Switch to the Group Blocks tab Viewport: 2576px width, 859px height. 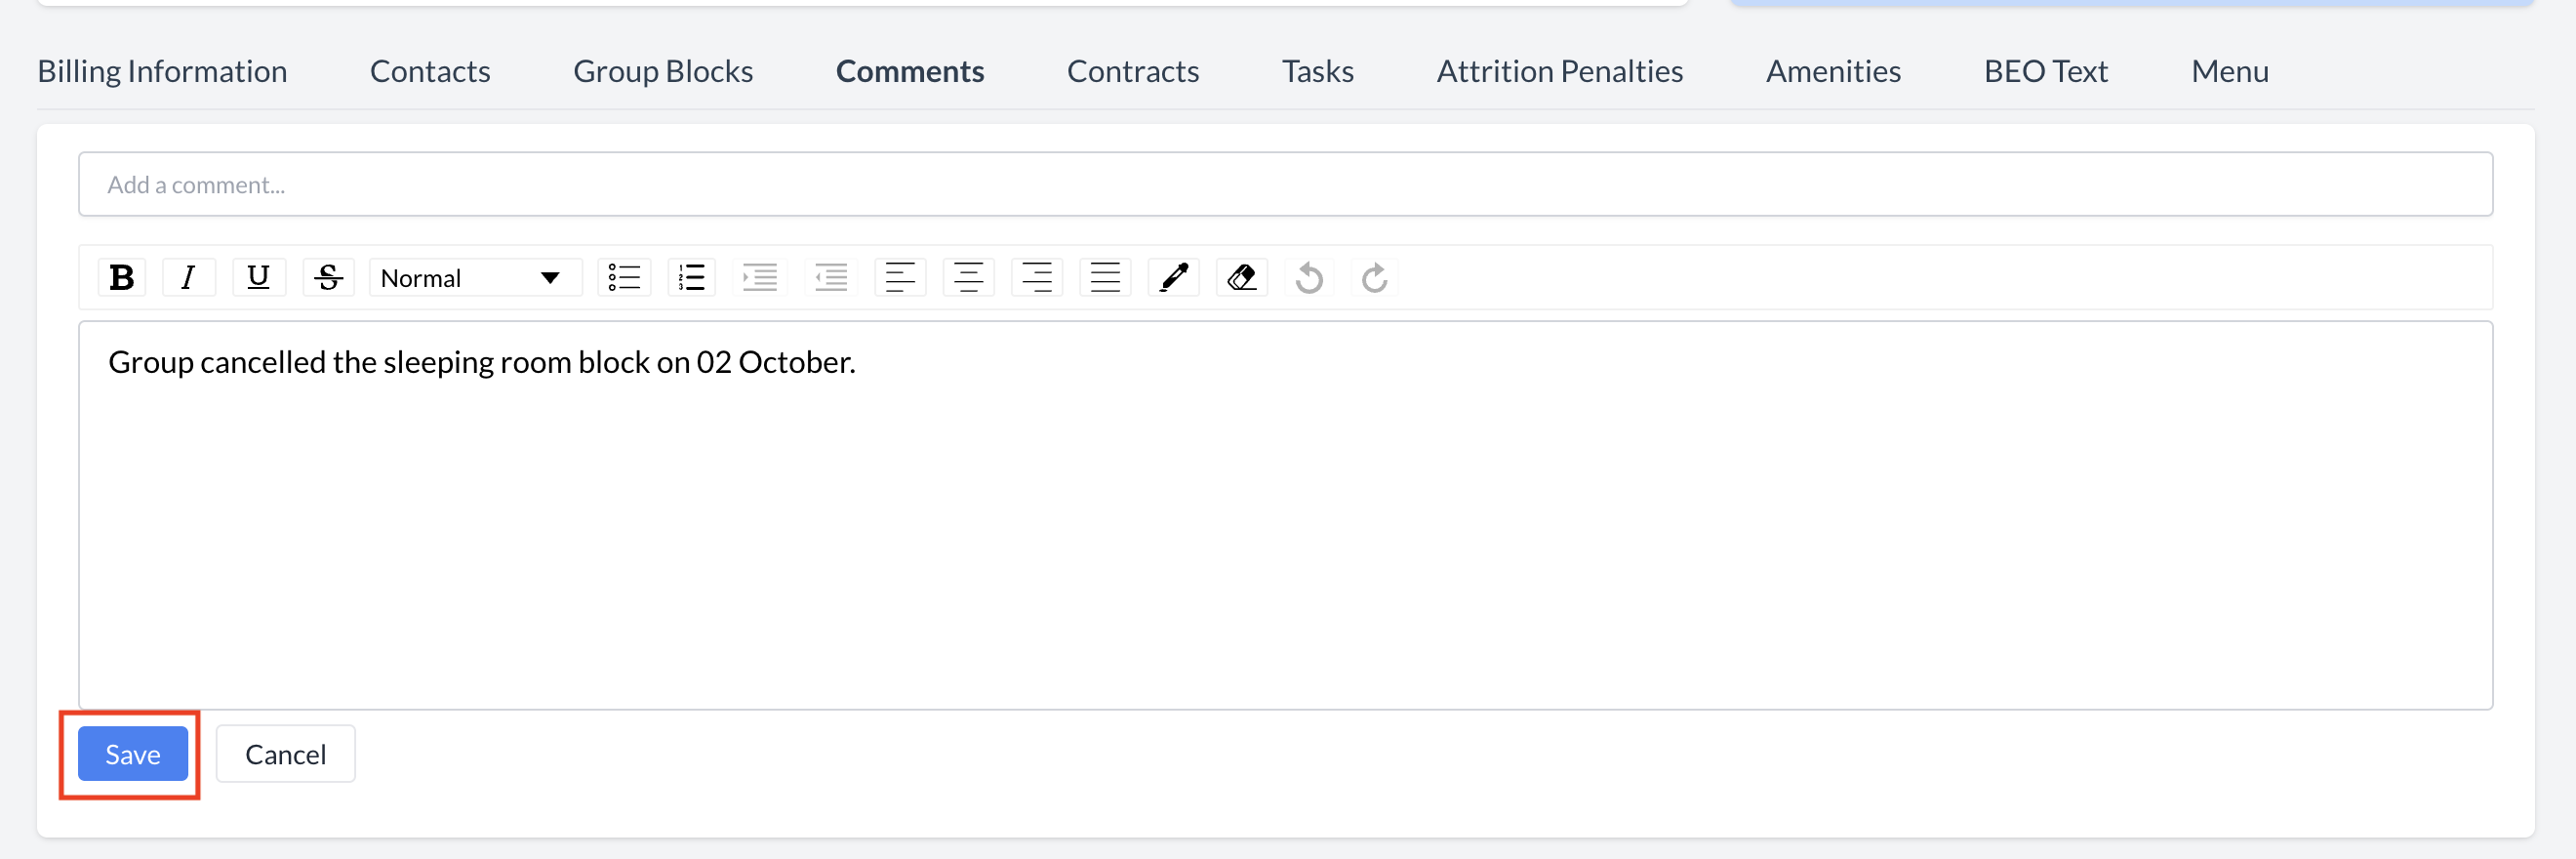point(662,71)
